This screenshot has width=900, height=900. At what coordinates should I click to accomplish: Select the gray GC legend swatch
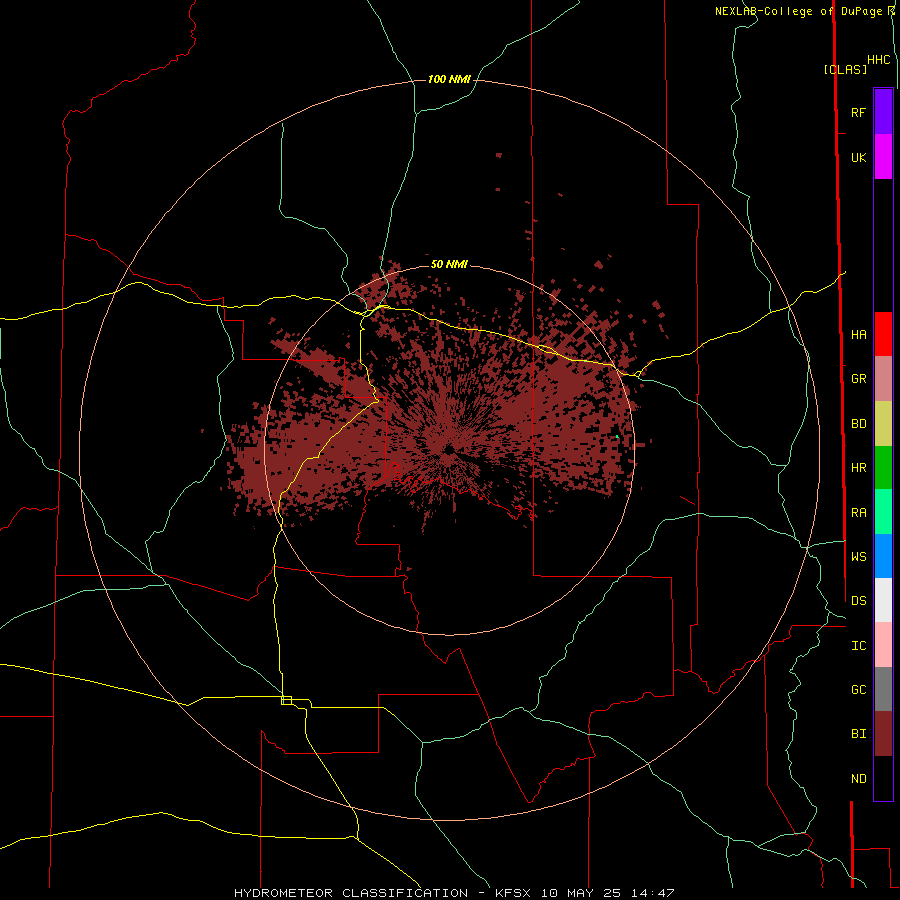pyautogui.click(x=883, y=689)
